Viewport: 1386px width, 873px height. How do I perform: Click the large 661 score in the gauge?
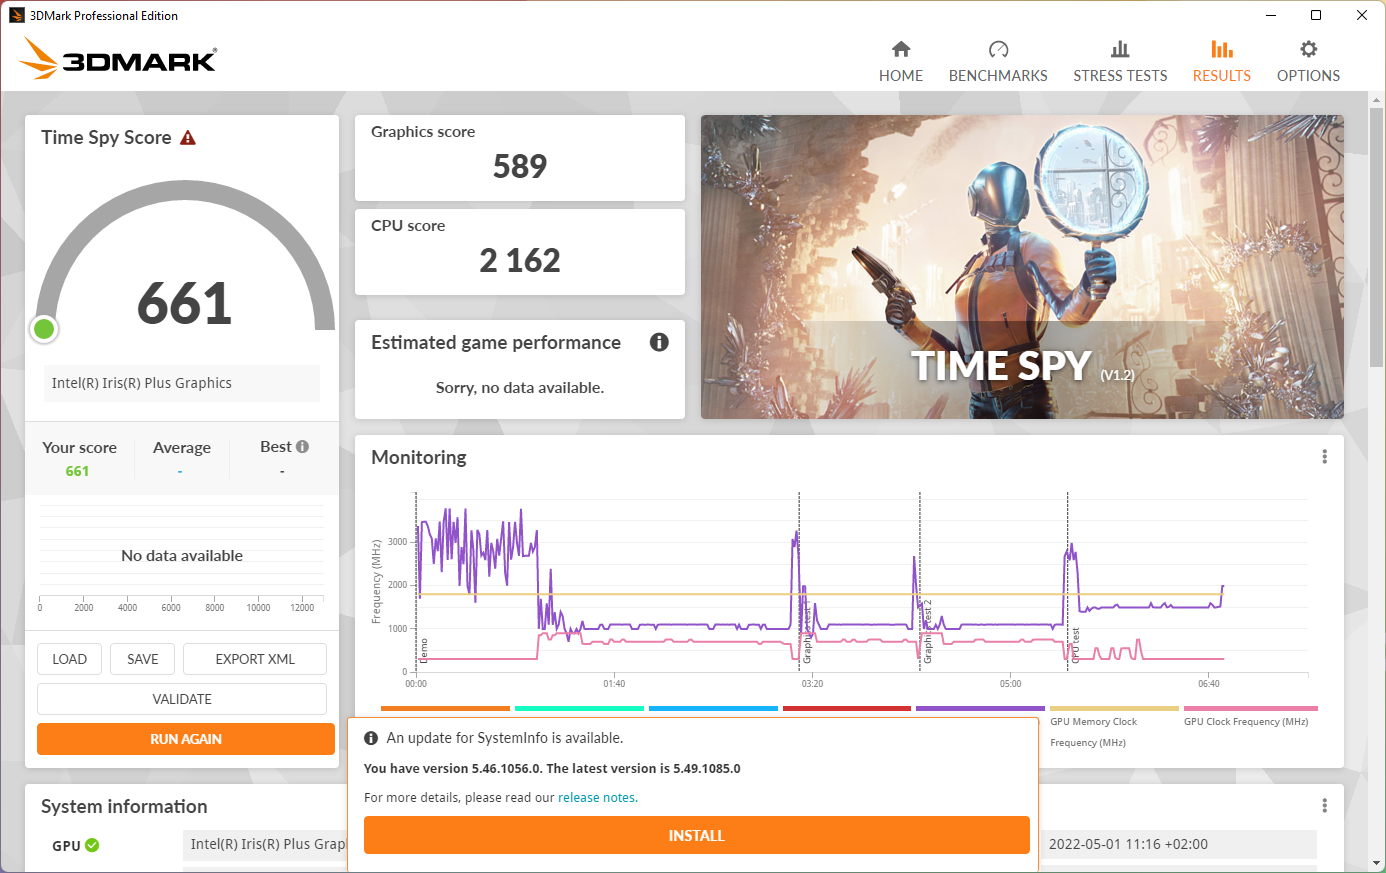coord(184,303)
